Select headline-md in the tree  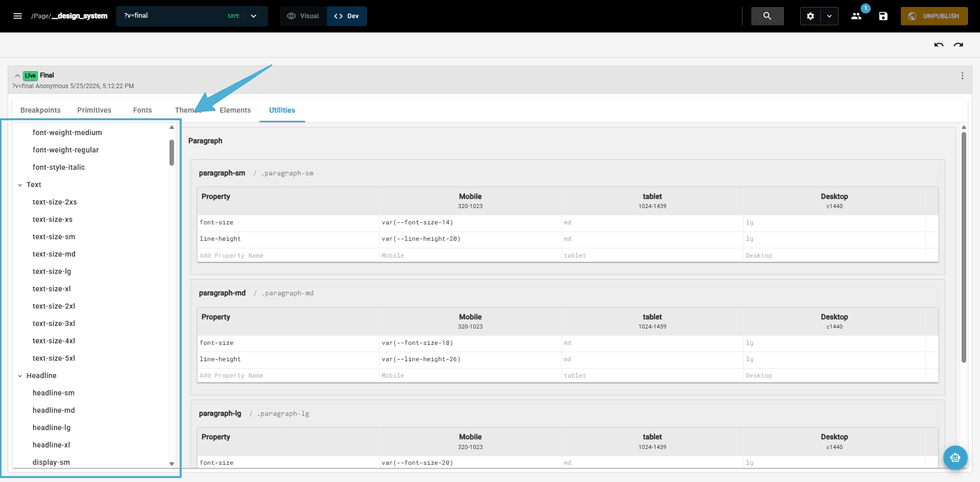[54, 410]
